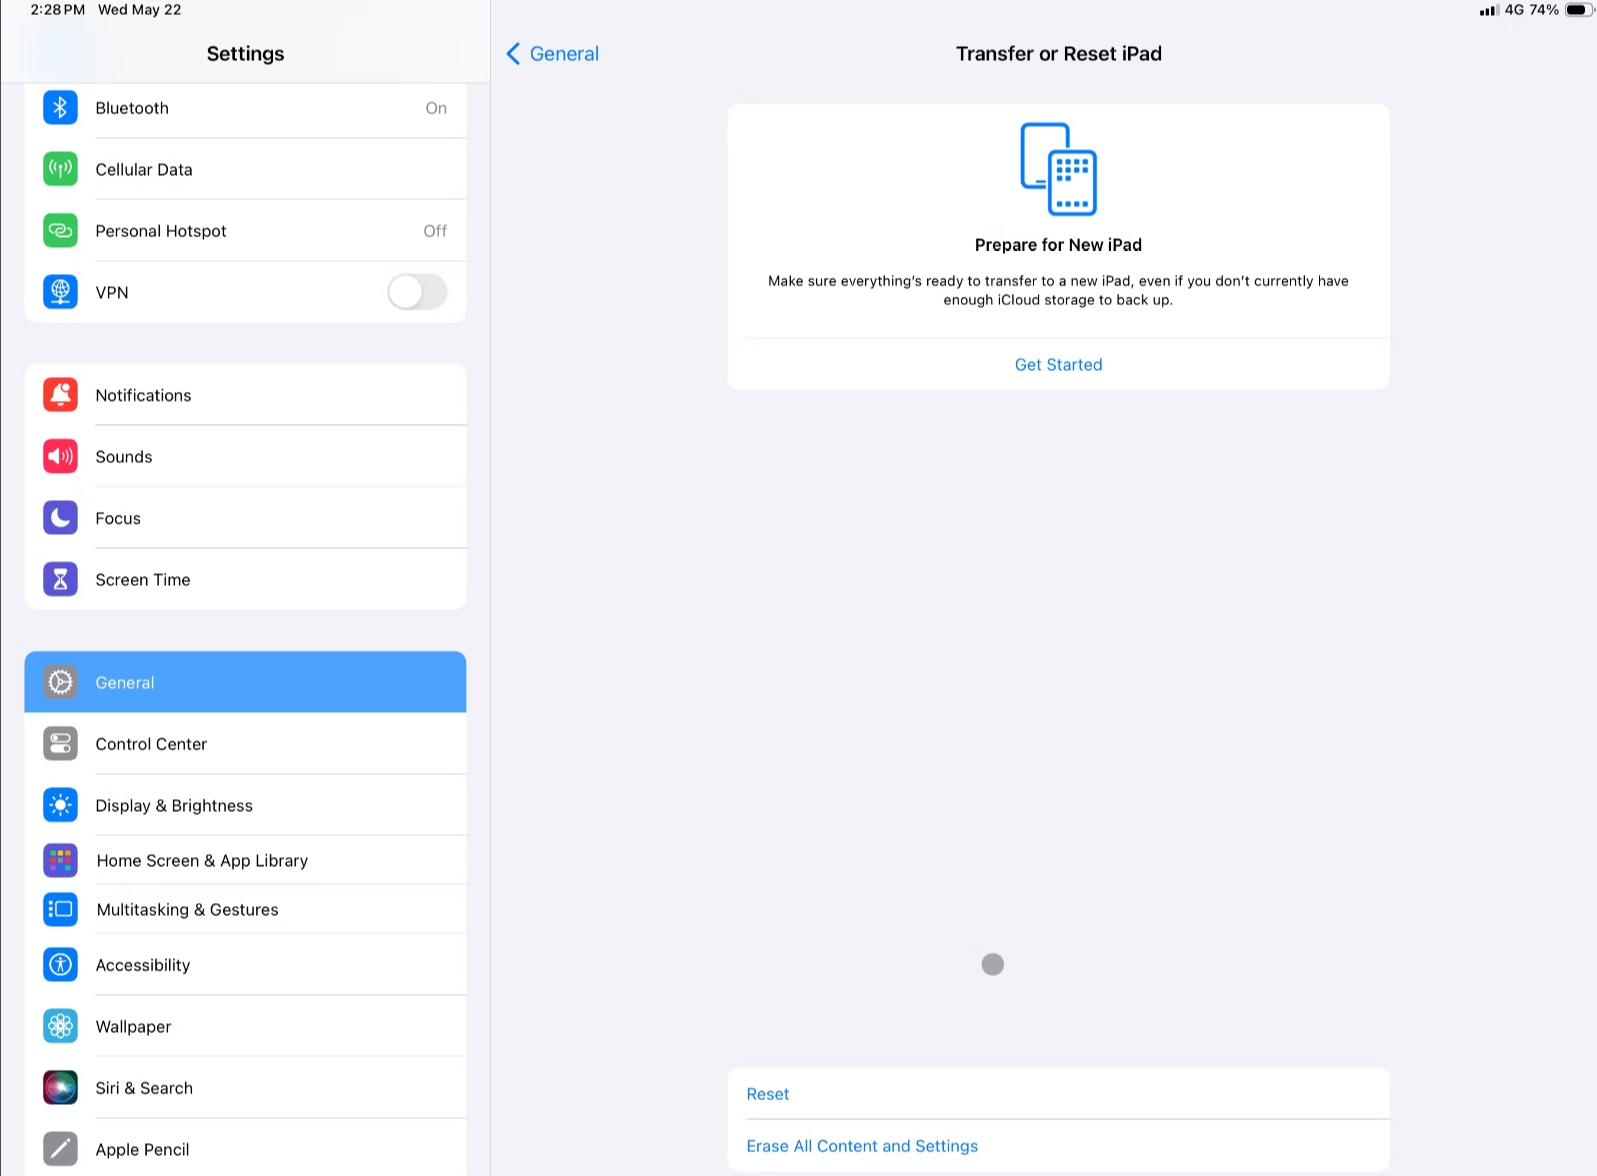
Task: Tap the 4G network indicator
Action: point(1514,10)
